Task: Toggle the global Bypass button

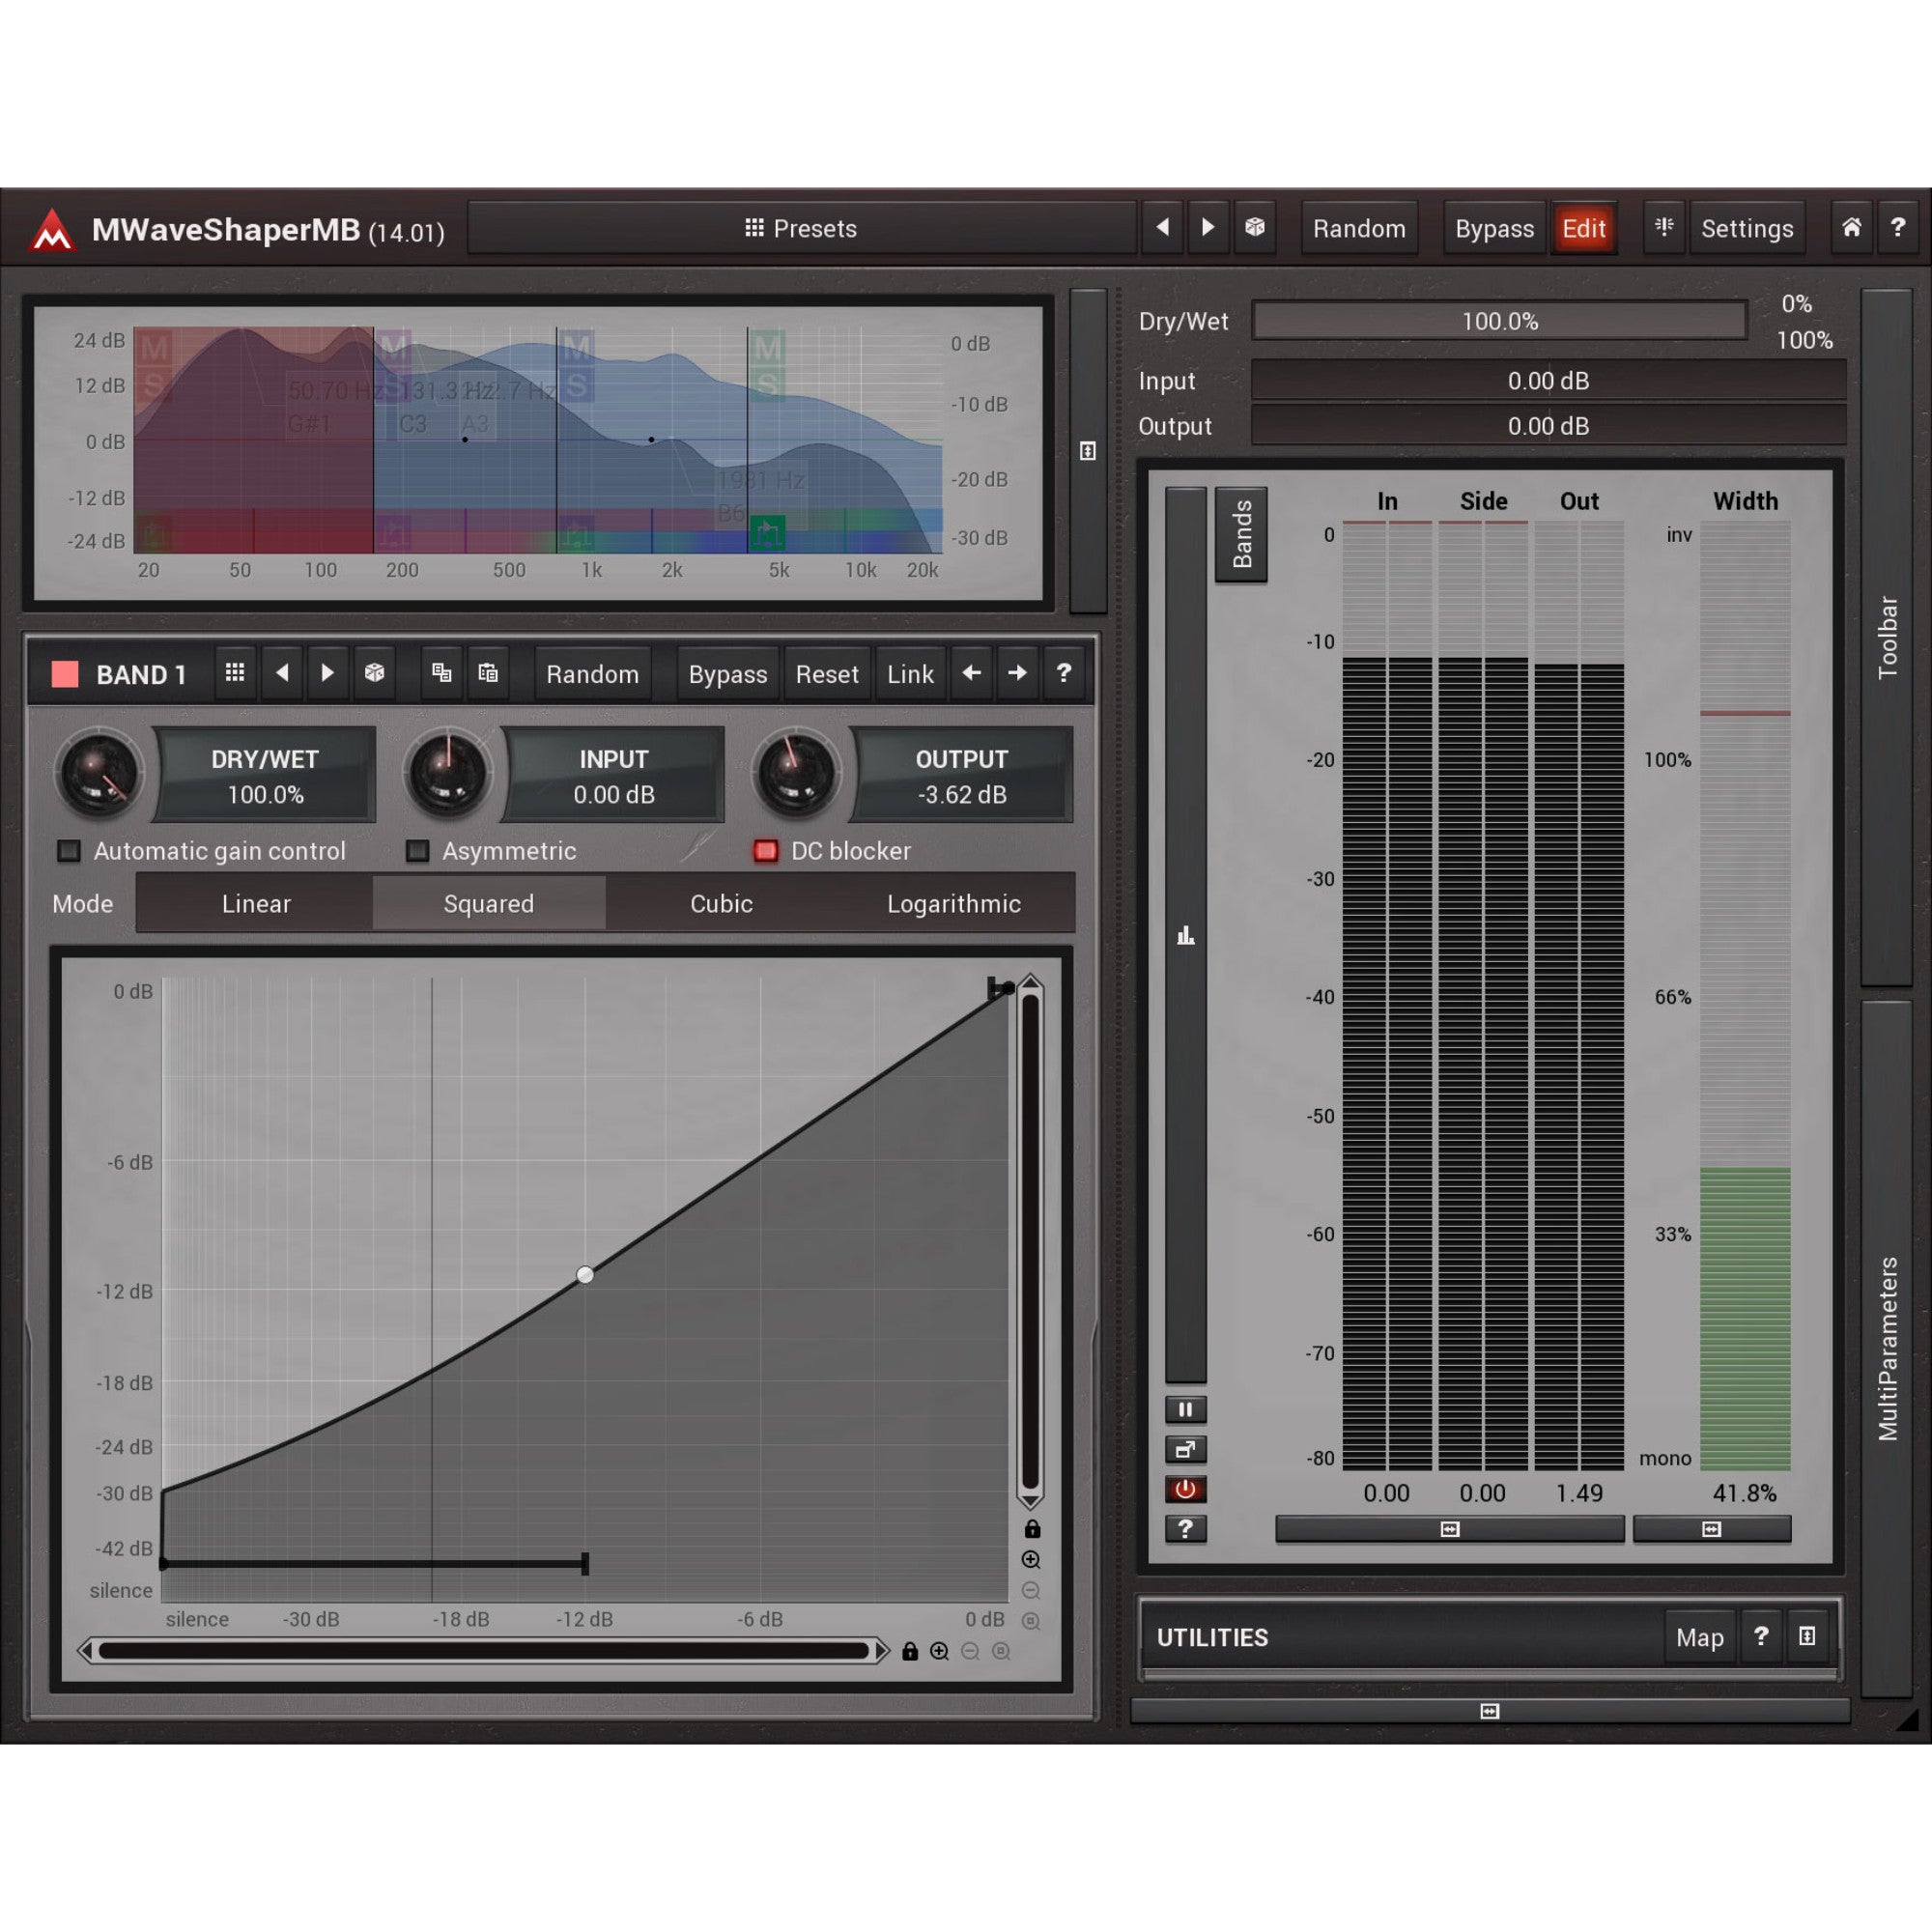Action: tap(1494, 229)
